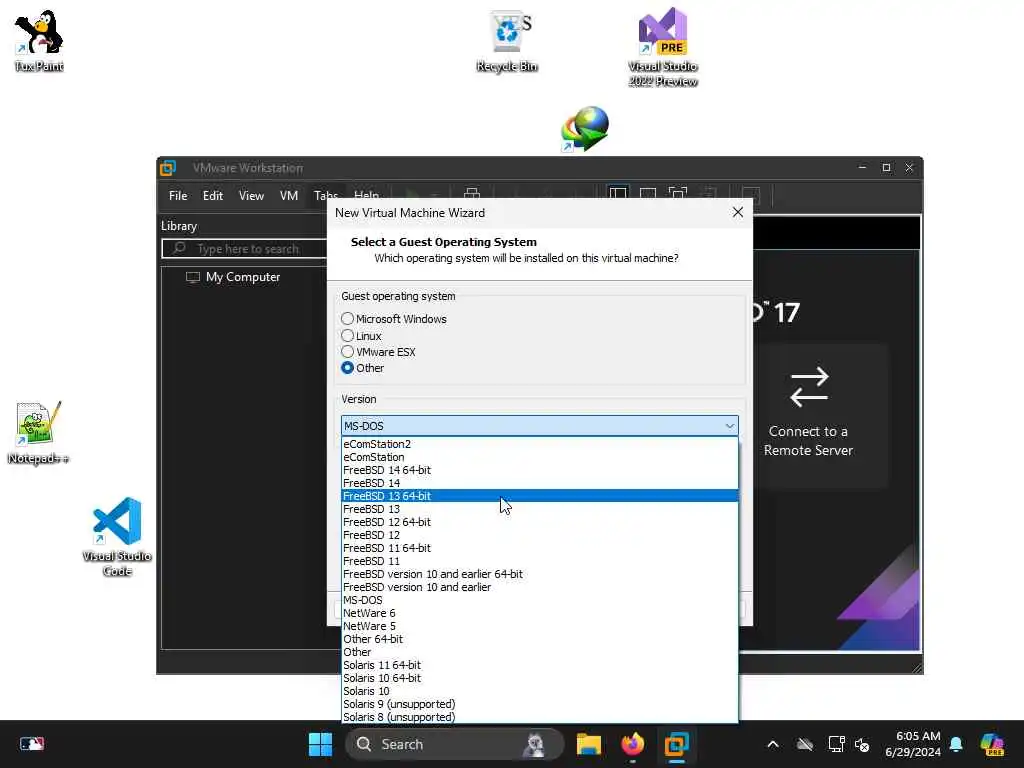The width and height of the screenshot is (1024, 768).
Task: Choose Other 64-bit from the version list
Action: coord(539,639)
